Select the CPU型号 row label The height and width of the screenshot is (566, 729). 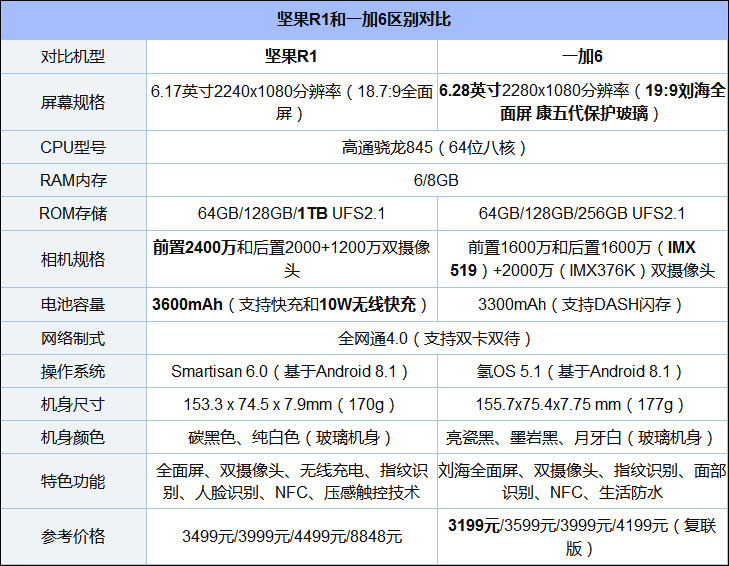[x=73, y=147]
